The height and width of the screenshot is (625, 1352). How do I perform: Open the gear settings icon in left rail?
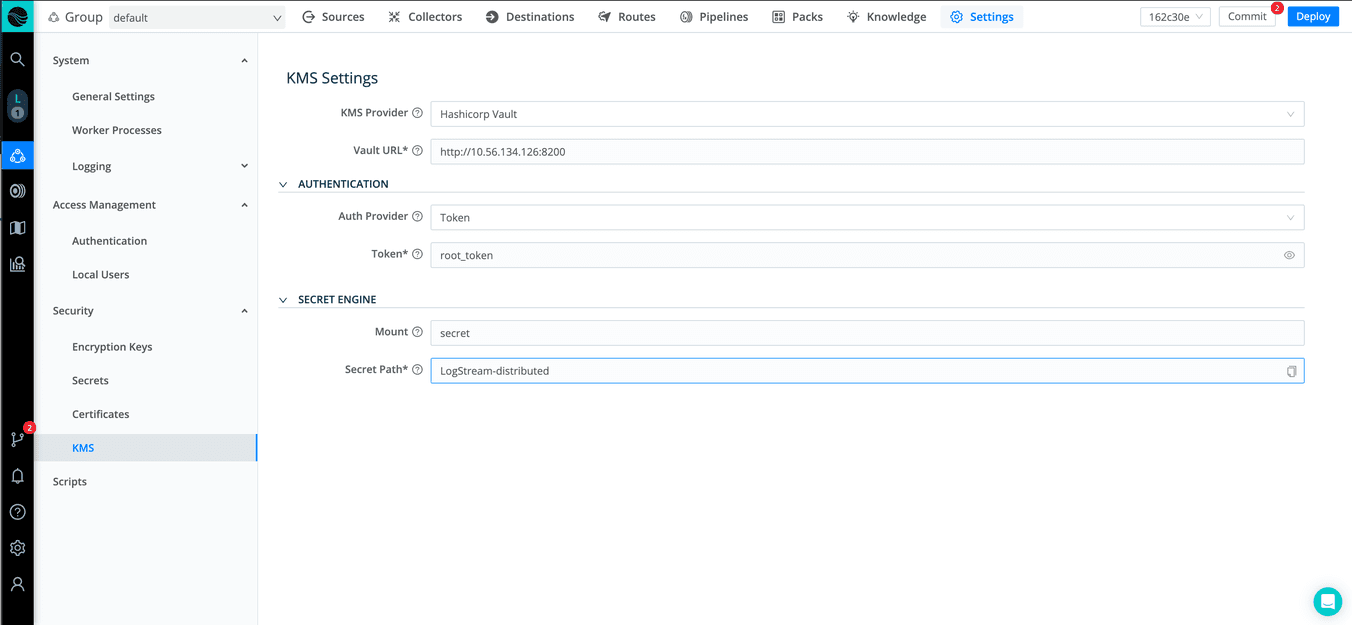[17, 548]
